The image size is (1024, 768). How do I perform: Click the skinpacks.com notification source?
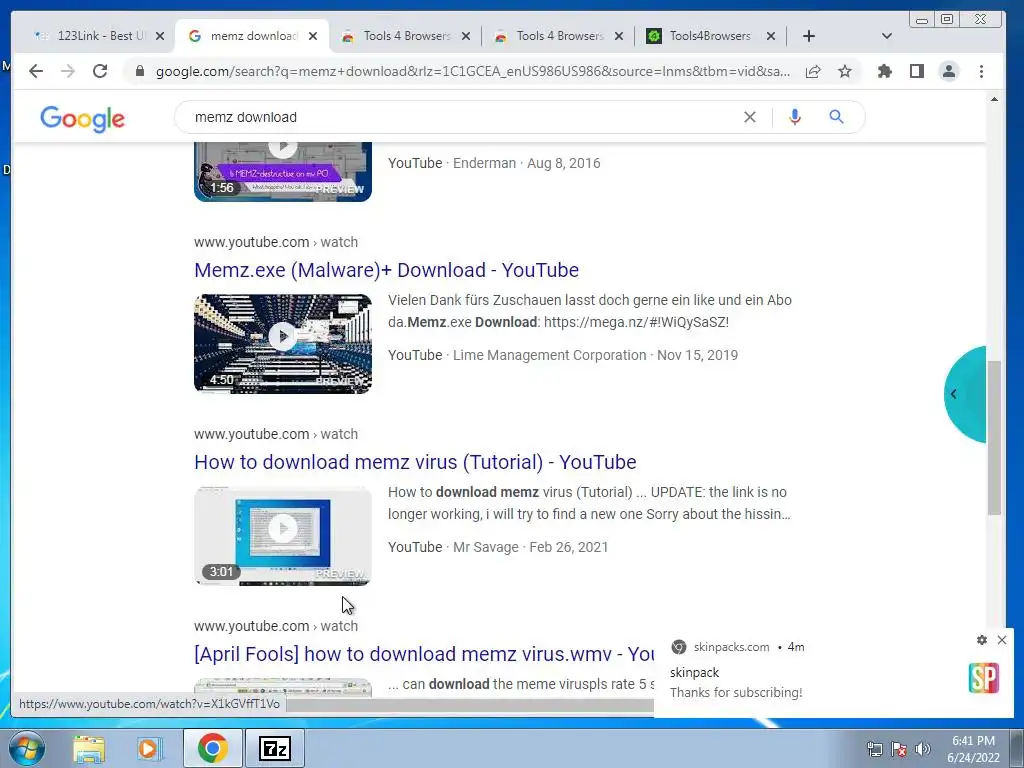731,647
